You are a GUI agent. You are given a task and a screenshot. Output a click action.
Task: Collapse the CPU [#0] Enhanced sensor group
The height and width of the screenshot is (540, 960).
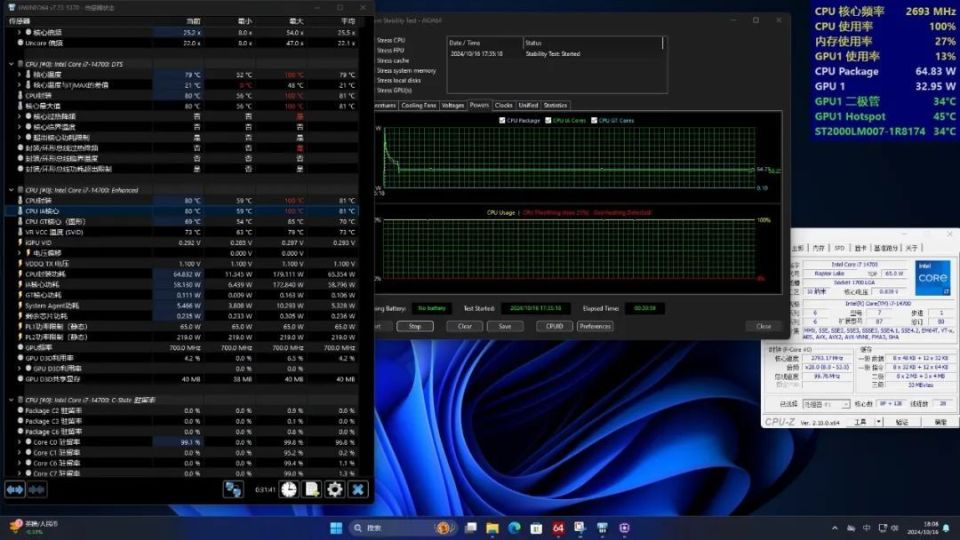(11, 189)
